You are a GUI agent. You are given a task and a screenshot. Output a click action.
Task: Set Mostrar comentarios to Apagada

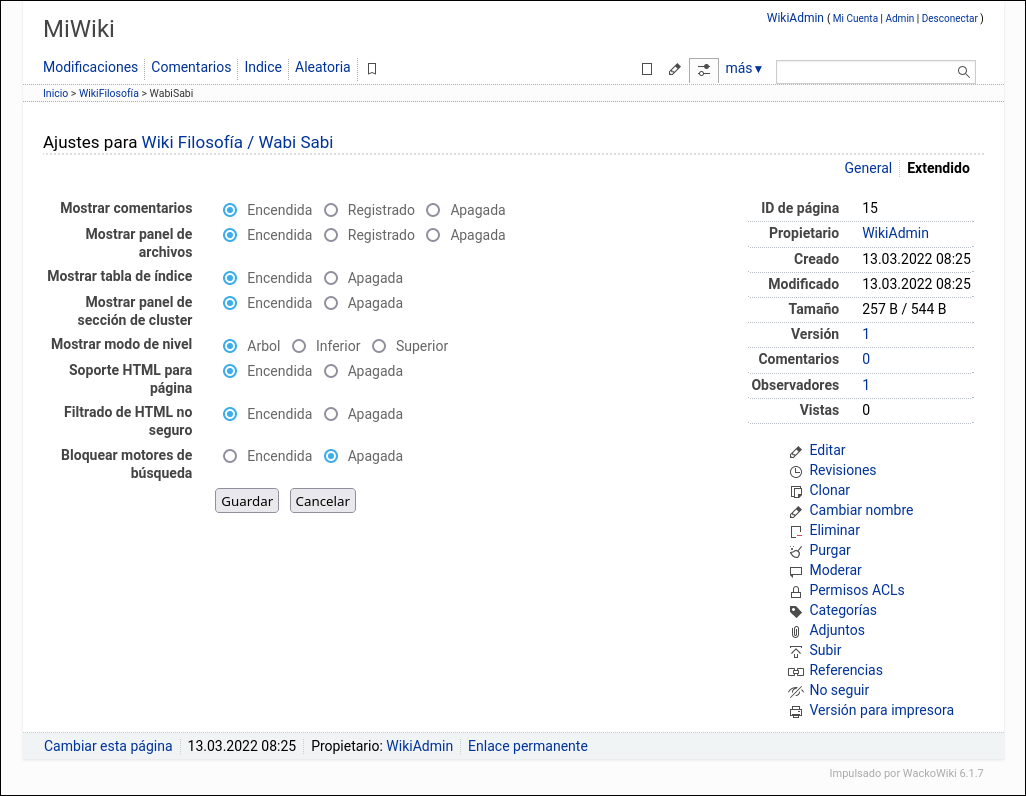[433, 210]
